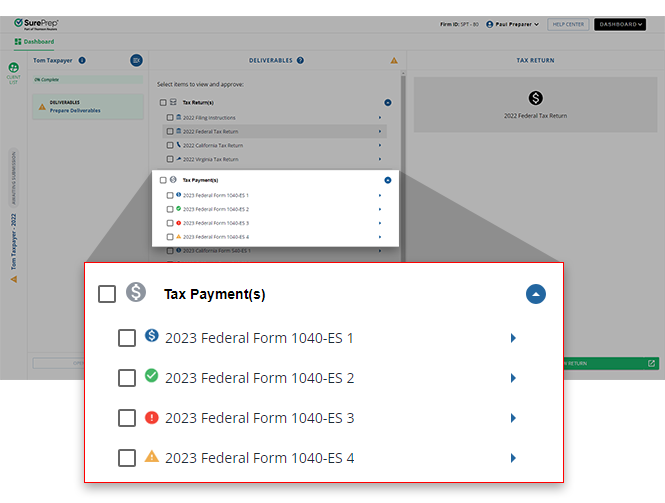Expand the 2022 Federal Tax Return row arrow
This screenshot has width=665, height=503.
[380, 131]
